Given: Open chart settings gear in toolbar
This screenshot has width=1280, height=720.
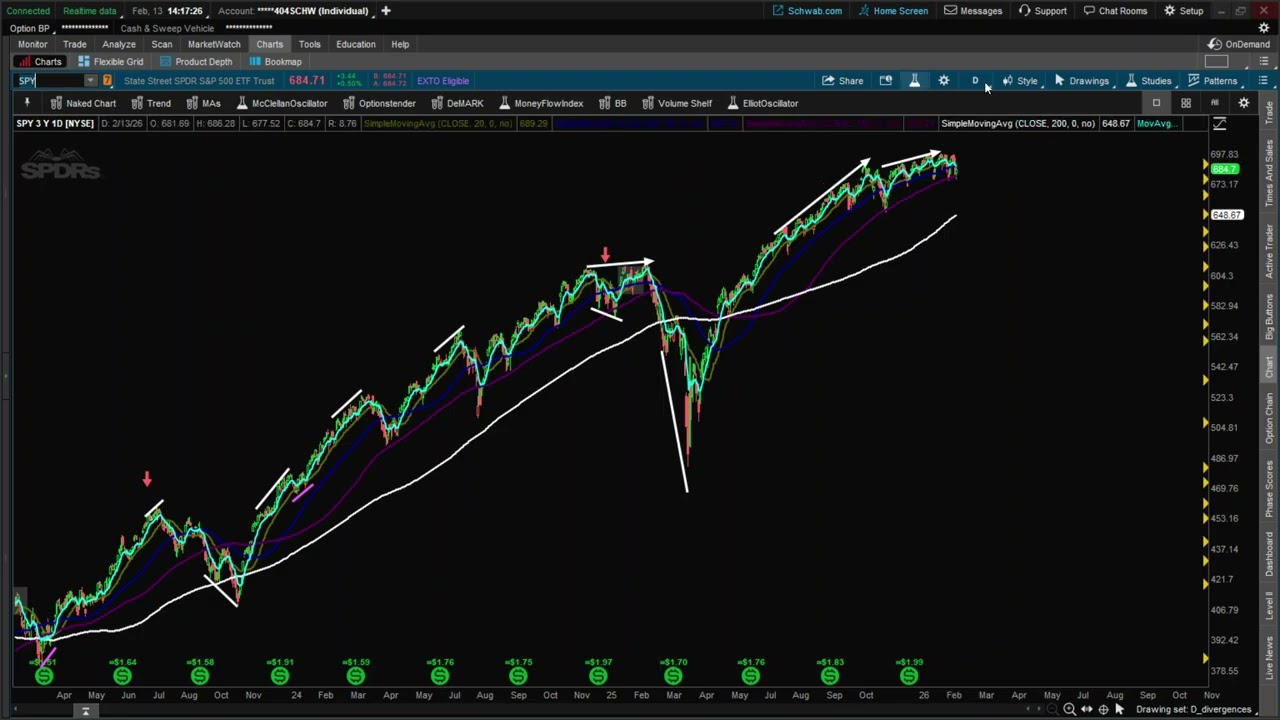Looking at the screenshot, I should [943, 81].
